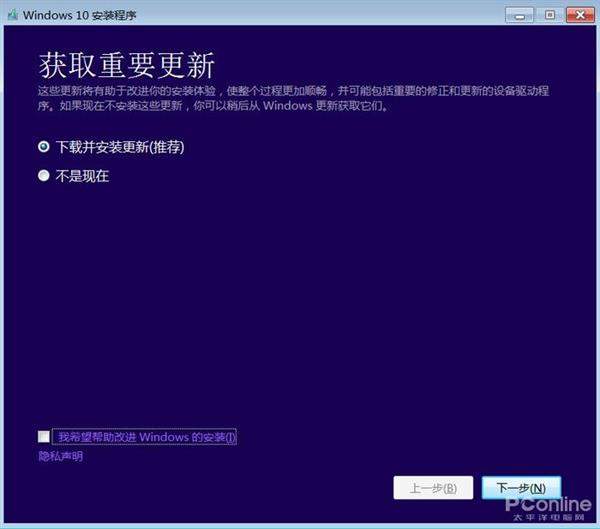Image resolution: width=600 pixels, height=529 pixels.
Task: Select the 下载并安装更新(推荐) radio button
Action: coord(43,147)
